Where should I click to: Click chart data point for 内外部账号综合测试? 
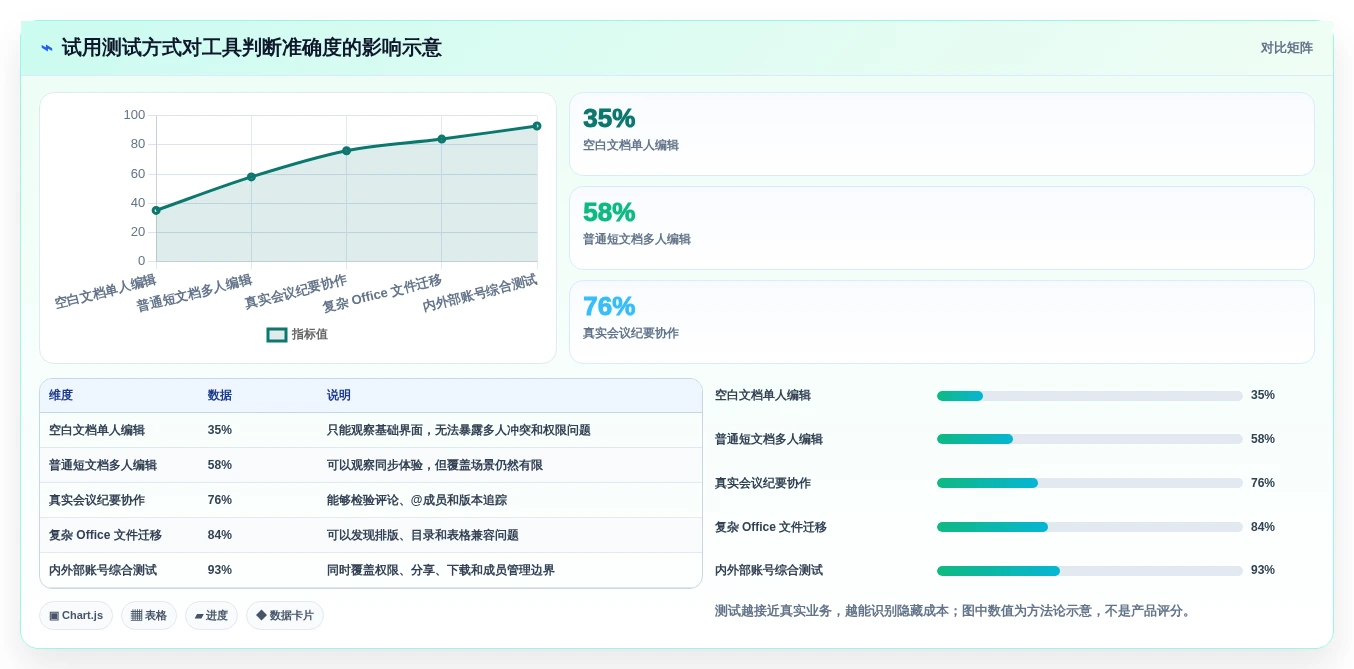[537, 126]
